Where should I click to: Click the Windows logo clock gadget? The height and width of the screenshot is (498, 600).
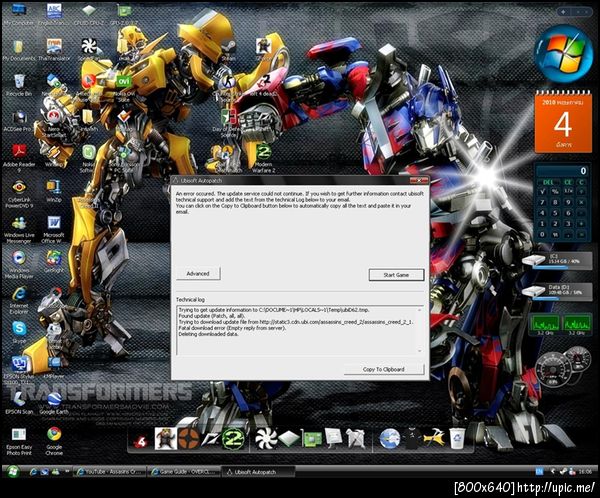pyautogui.click(x=563, y=54)
